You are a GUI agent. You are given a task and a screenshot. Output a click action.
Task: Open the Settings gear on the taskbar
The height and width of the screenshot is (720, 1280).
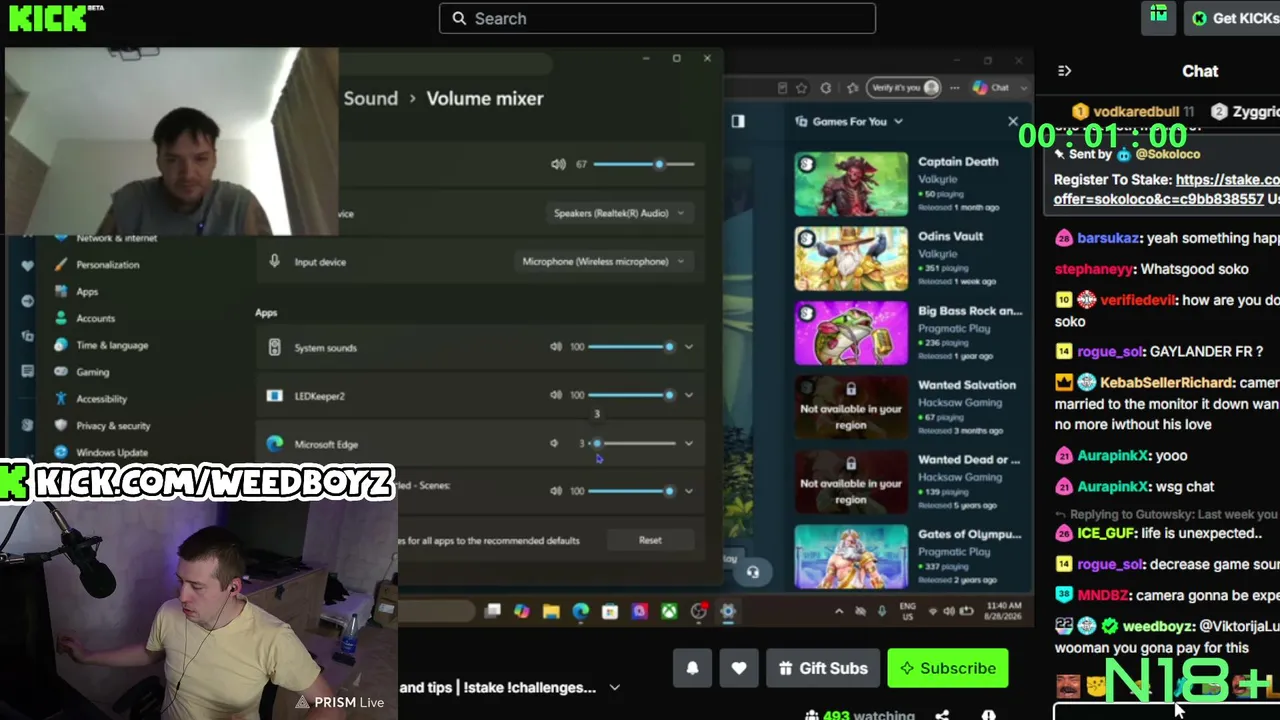pos(728,611)
